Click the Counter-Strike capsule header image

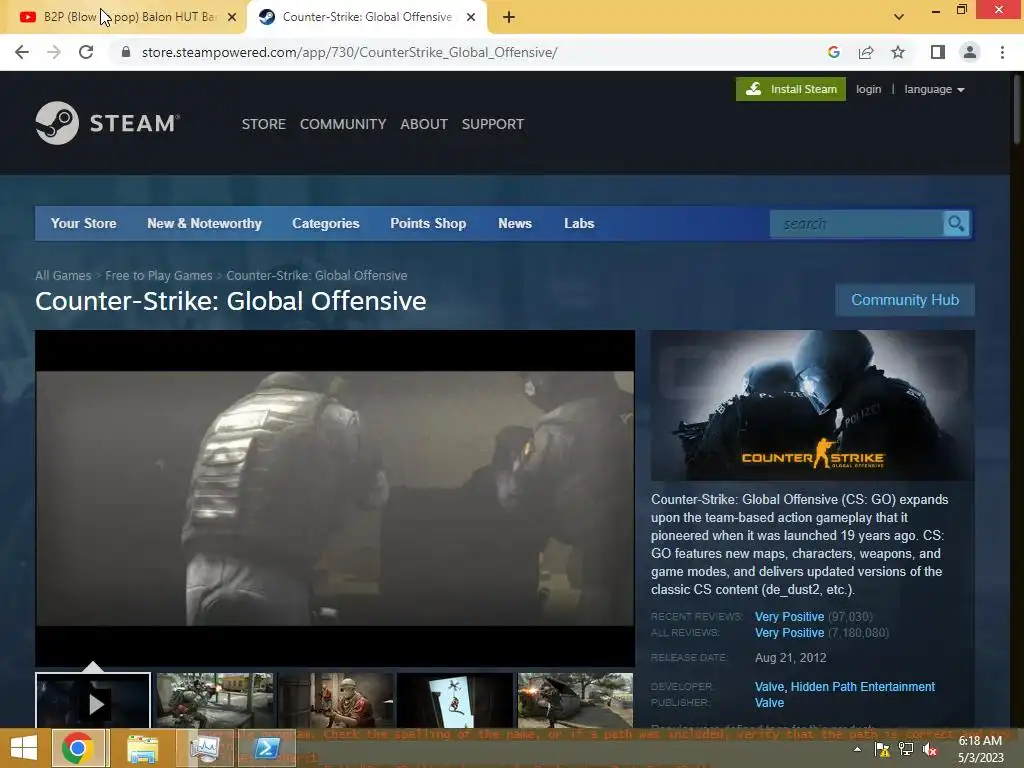coord(812,405)
